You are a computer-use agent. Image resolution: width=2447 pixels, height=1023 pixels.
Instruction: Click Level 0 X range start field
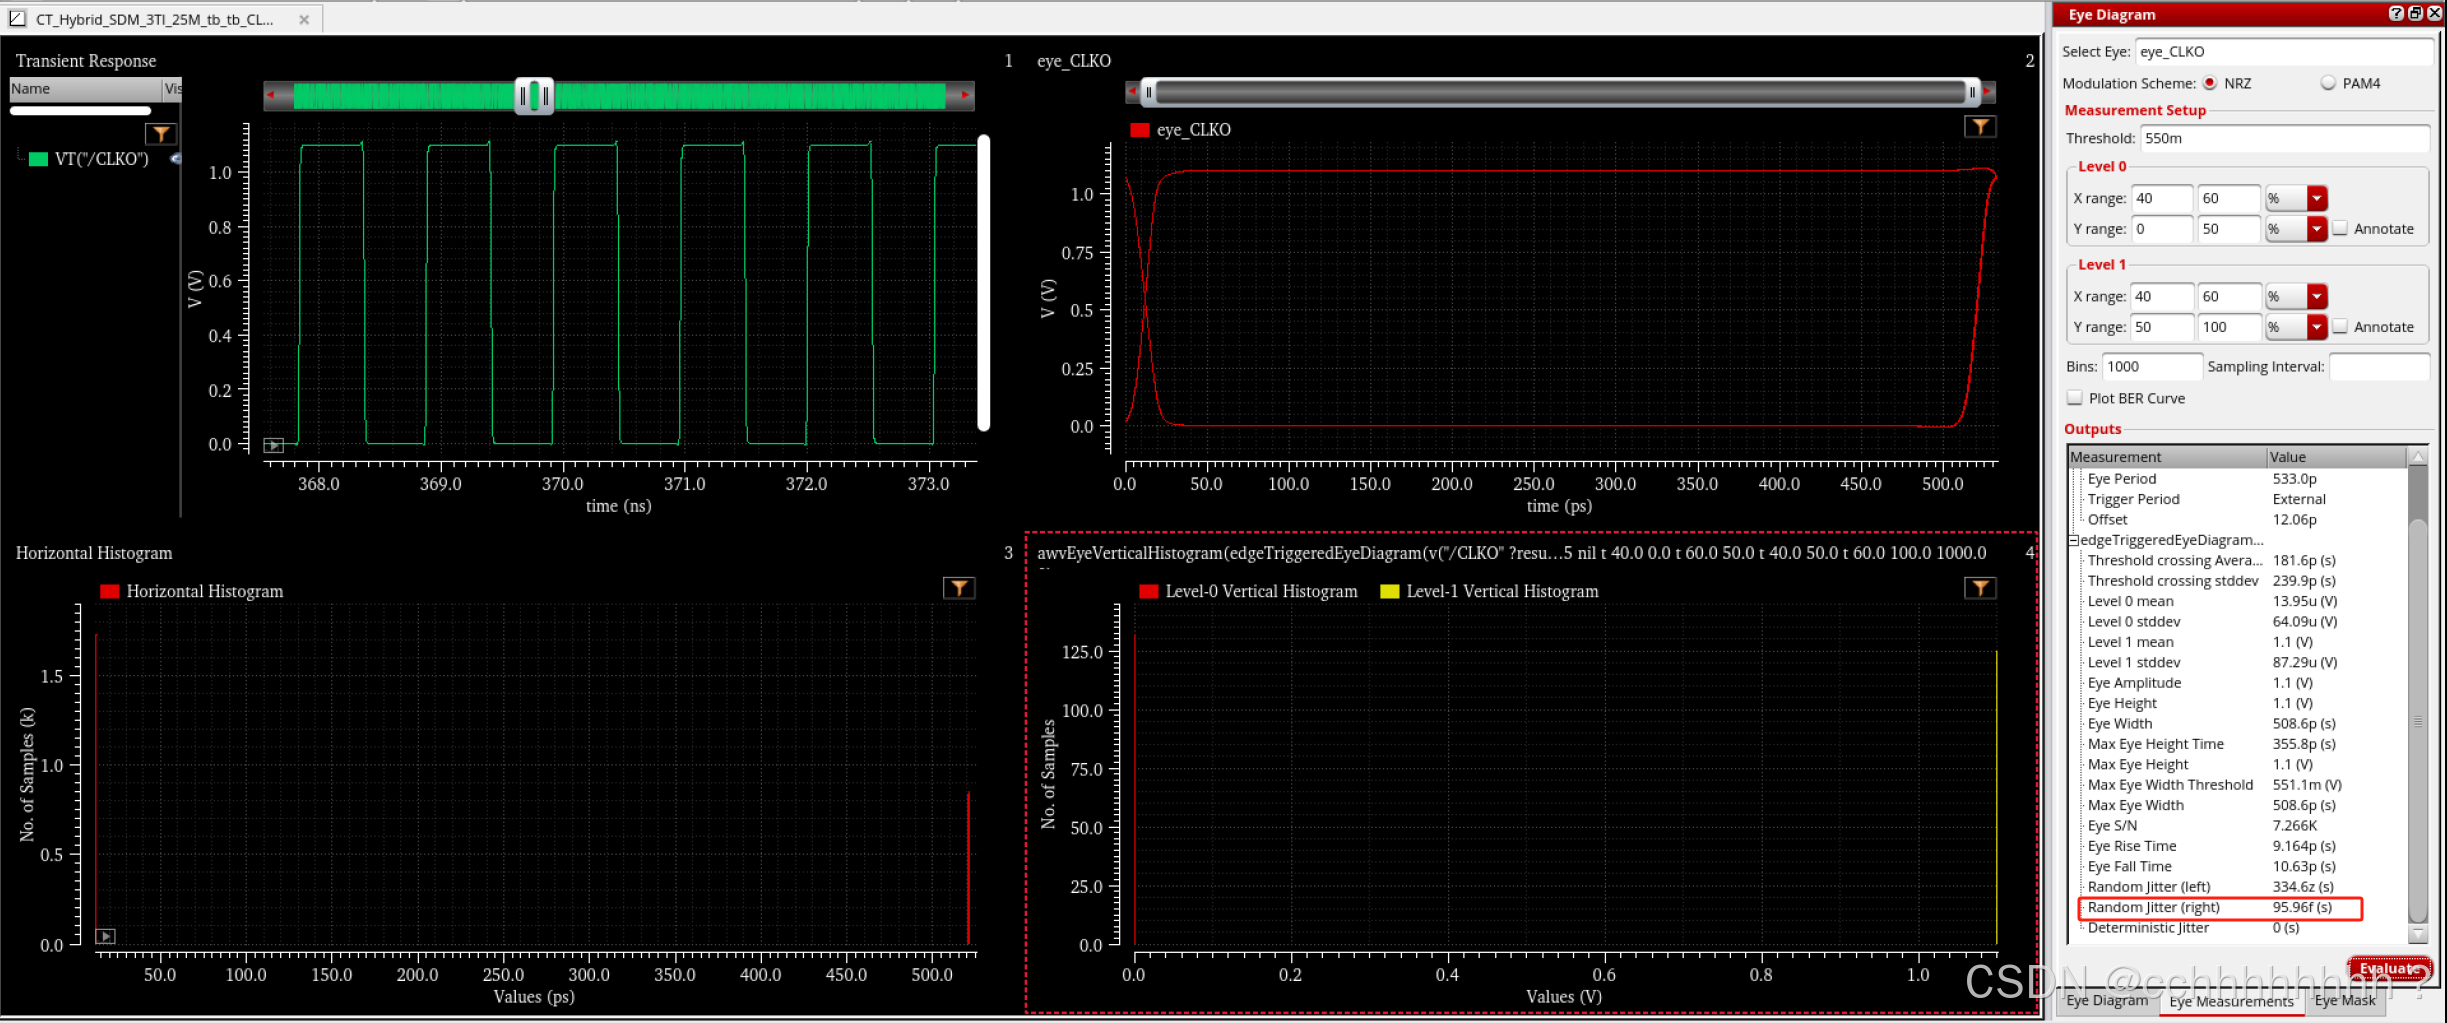point(2162,198)
